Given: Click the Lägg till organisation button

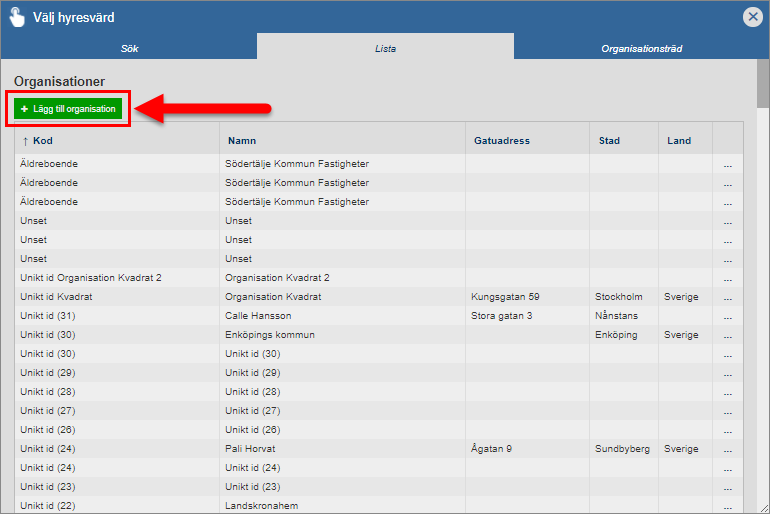Looking at the screenshot, I should coord(68,109).
